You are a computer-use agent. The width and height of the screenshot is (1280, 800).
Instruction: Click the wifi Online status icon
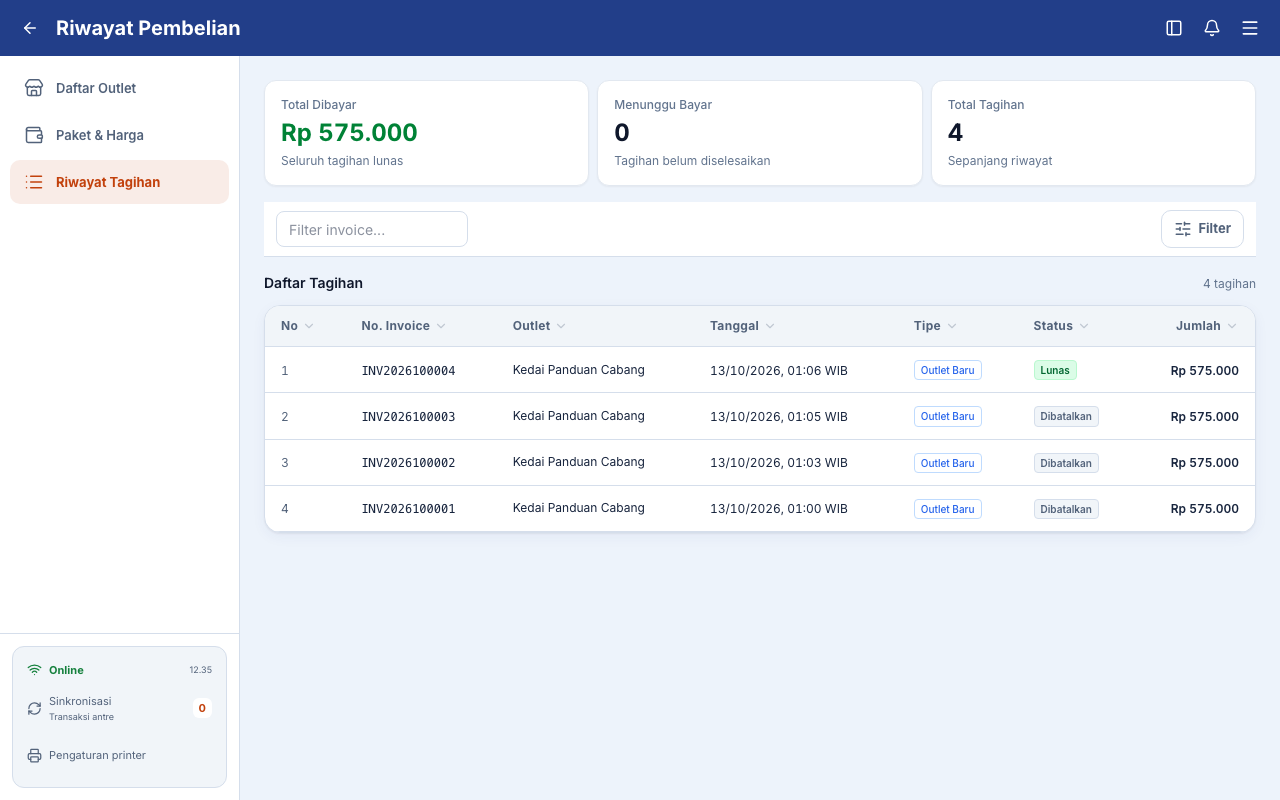34,670
